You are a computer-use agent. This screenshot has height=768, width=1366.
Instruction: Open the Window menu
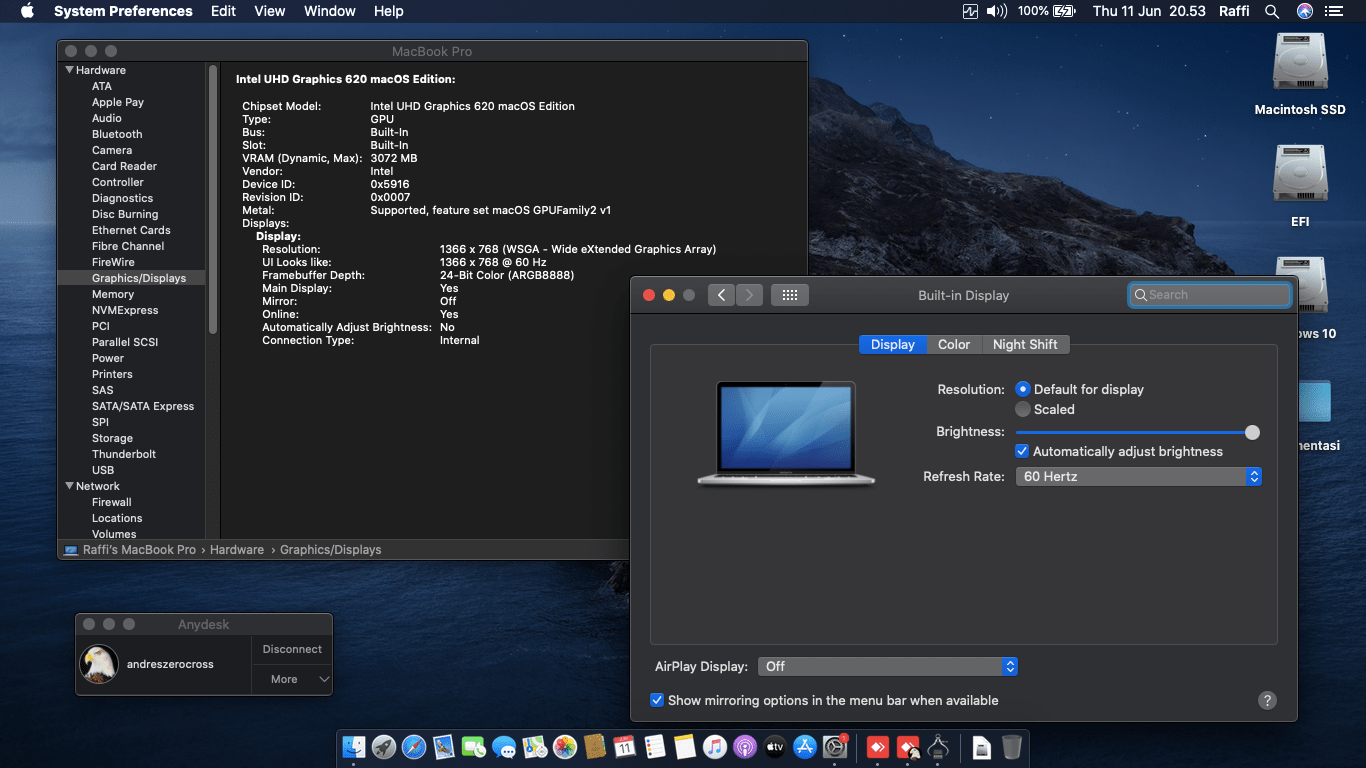coord(330,11)
